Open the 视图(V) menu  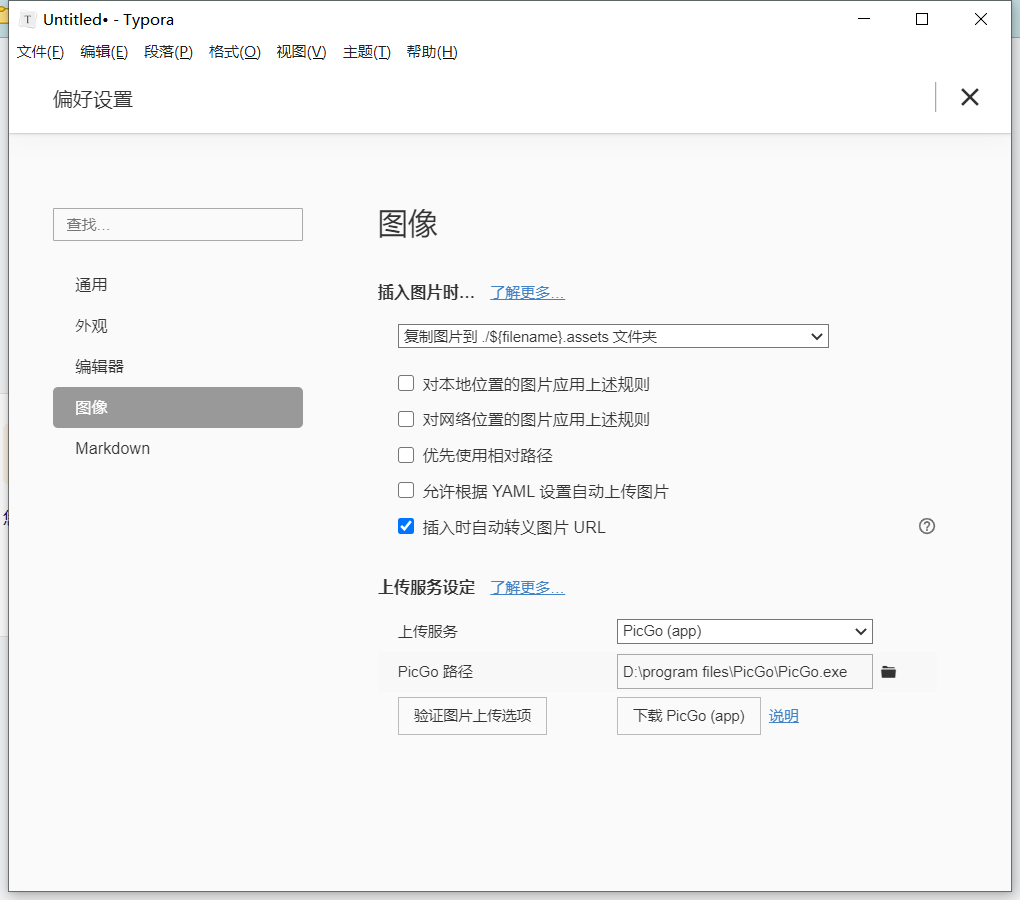click(x=301, y=52)
